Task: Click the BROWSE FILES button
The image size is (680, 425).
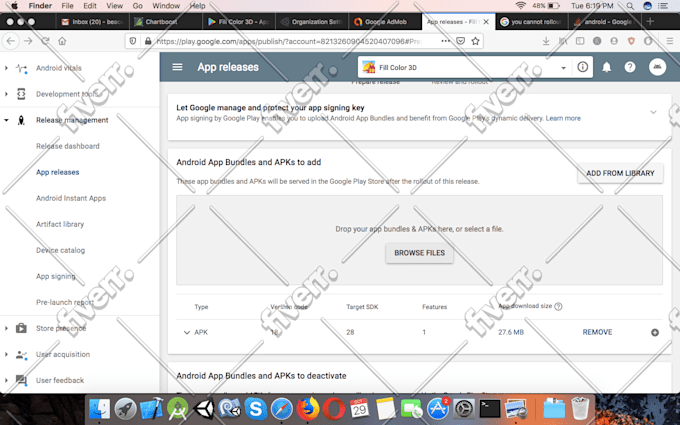Action: [419, 253]
